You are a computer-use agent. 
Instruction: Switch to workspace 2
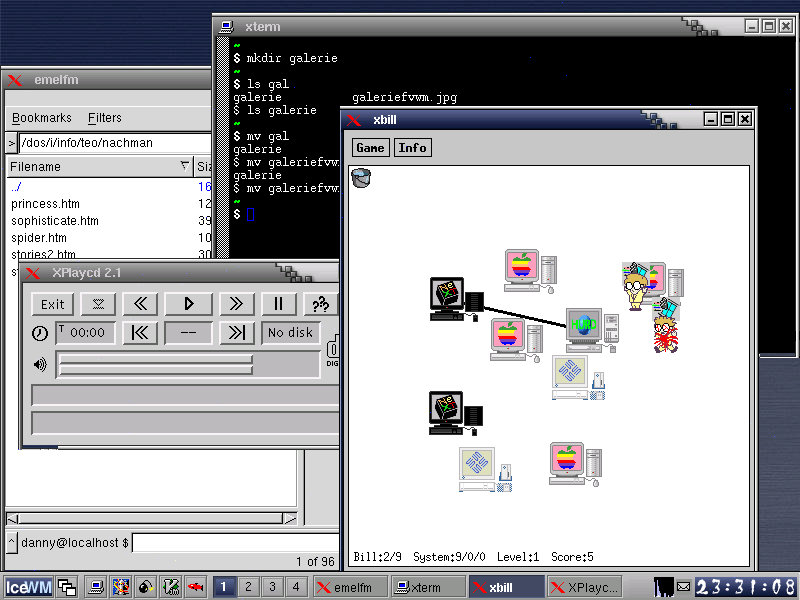[248, 587]
